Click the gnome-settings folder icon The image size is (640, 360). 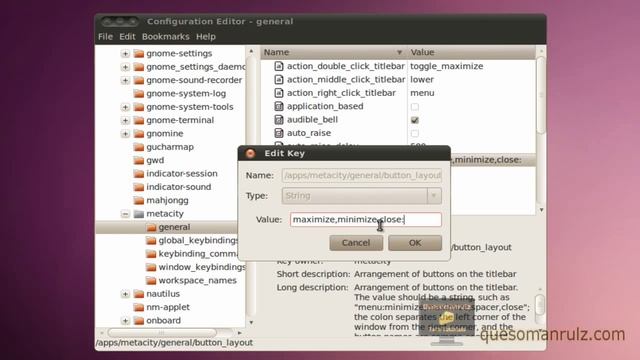139,53
